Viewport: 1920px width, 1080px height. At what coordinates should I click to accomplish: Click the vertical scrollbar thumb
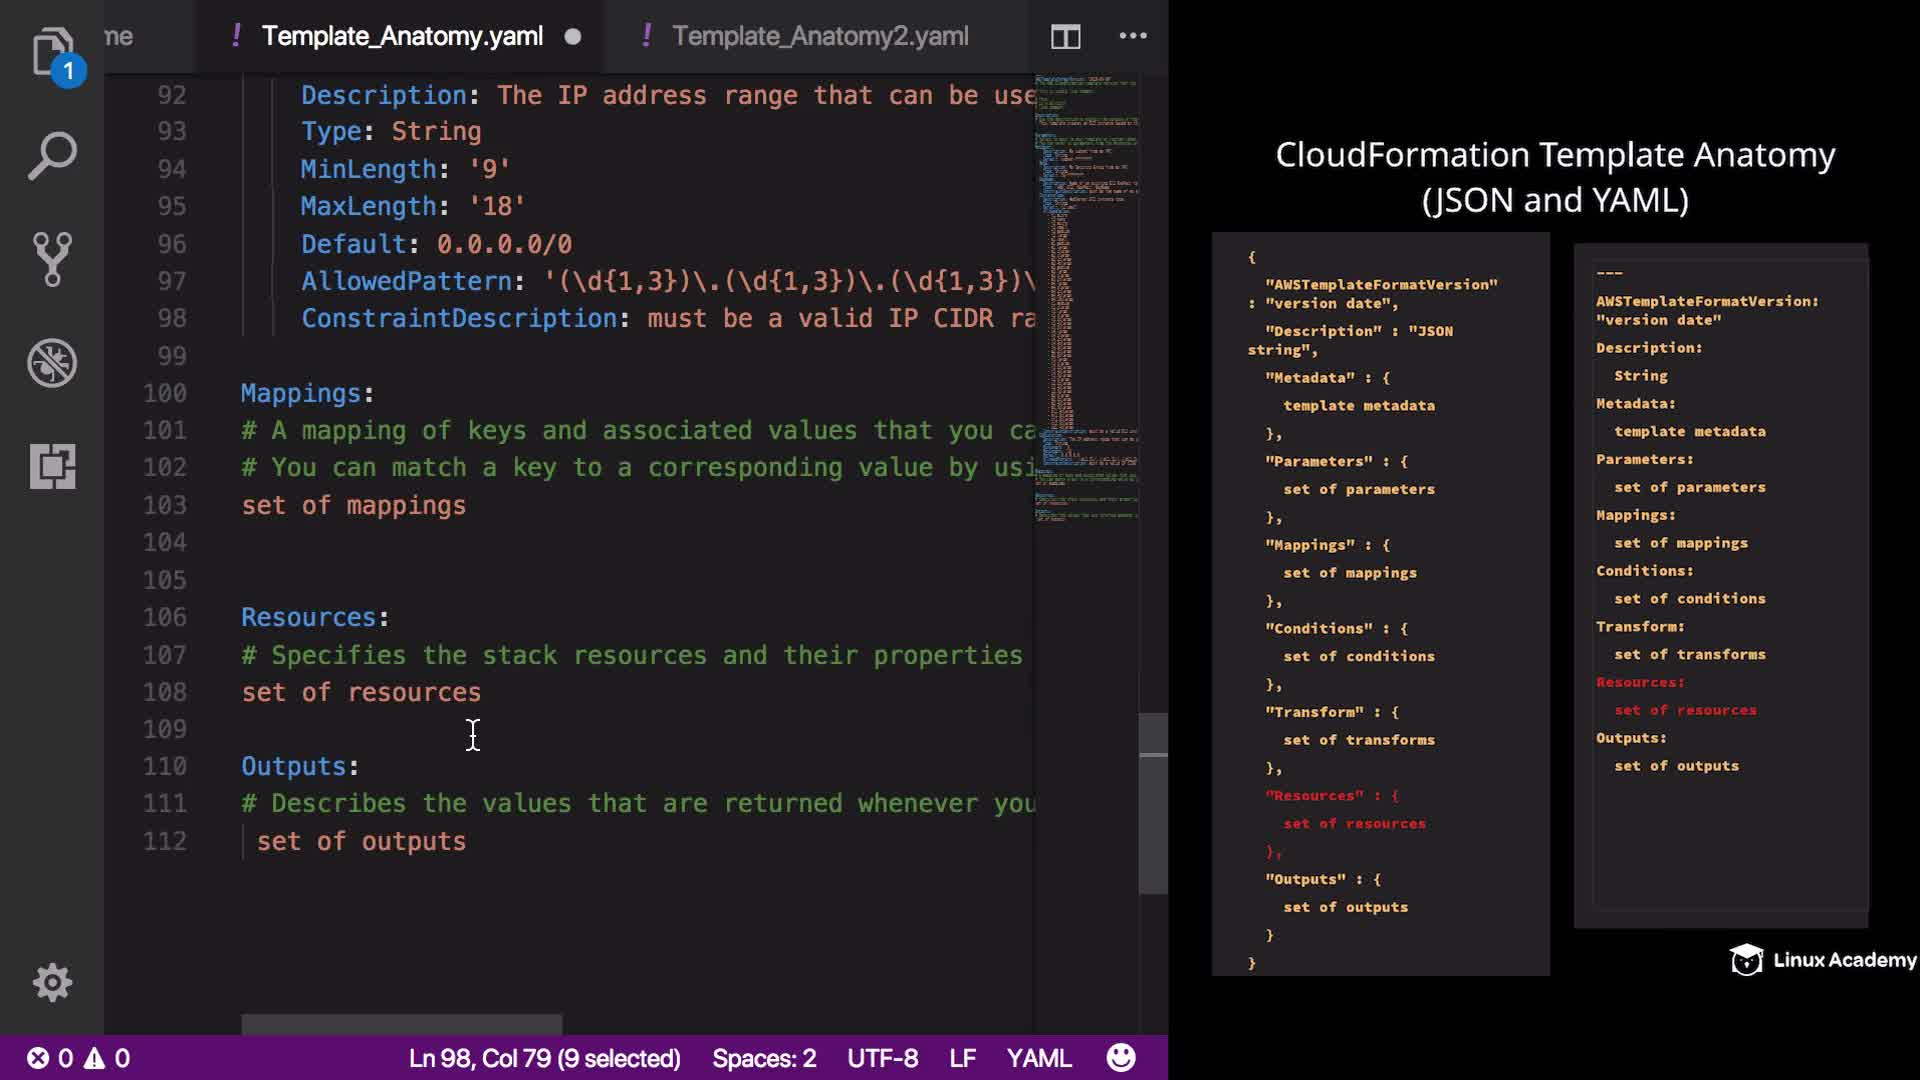[x=1153, y=803]
